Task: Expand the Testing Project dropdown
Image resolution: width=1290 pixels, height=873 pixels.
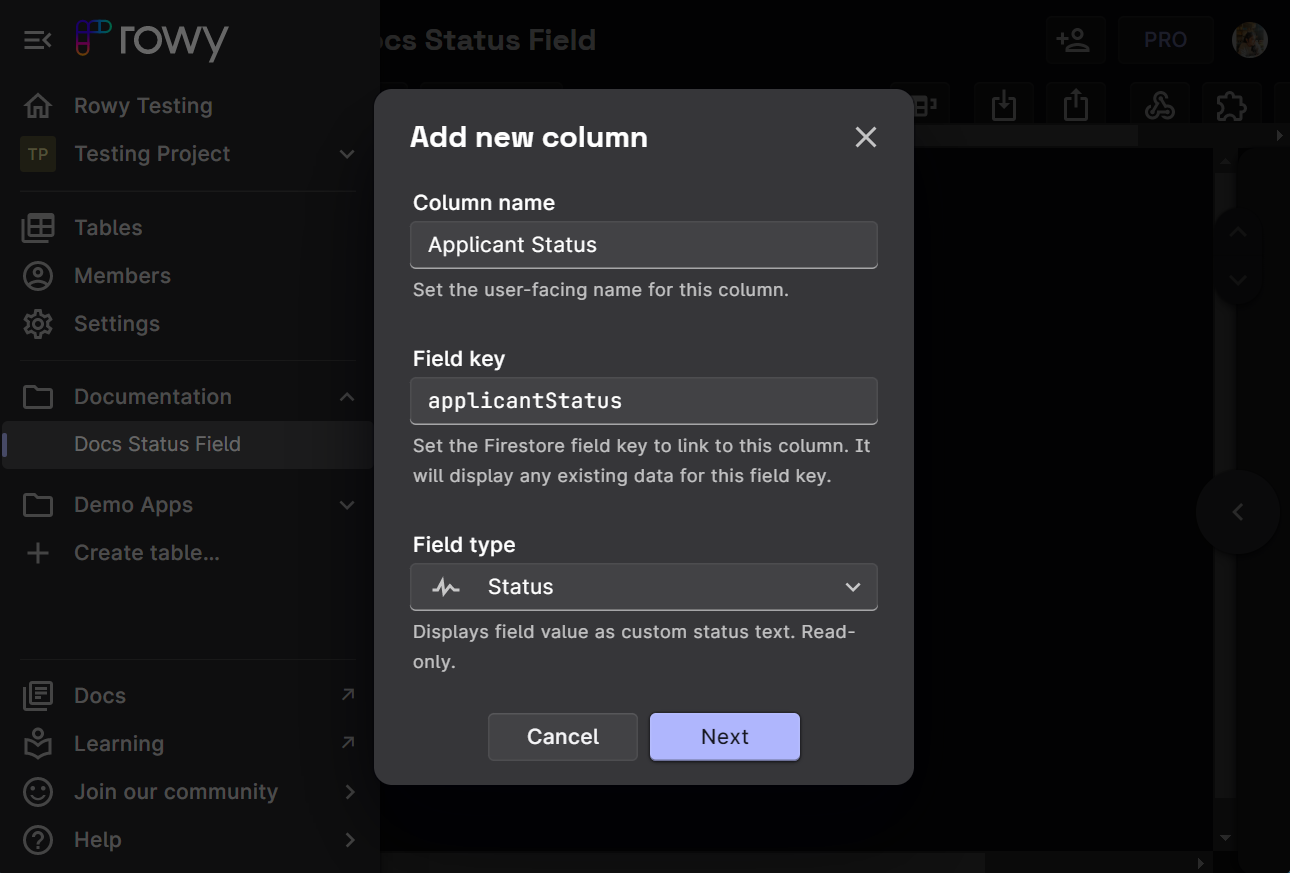Action: (346, 154)
